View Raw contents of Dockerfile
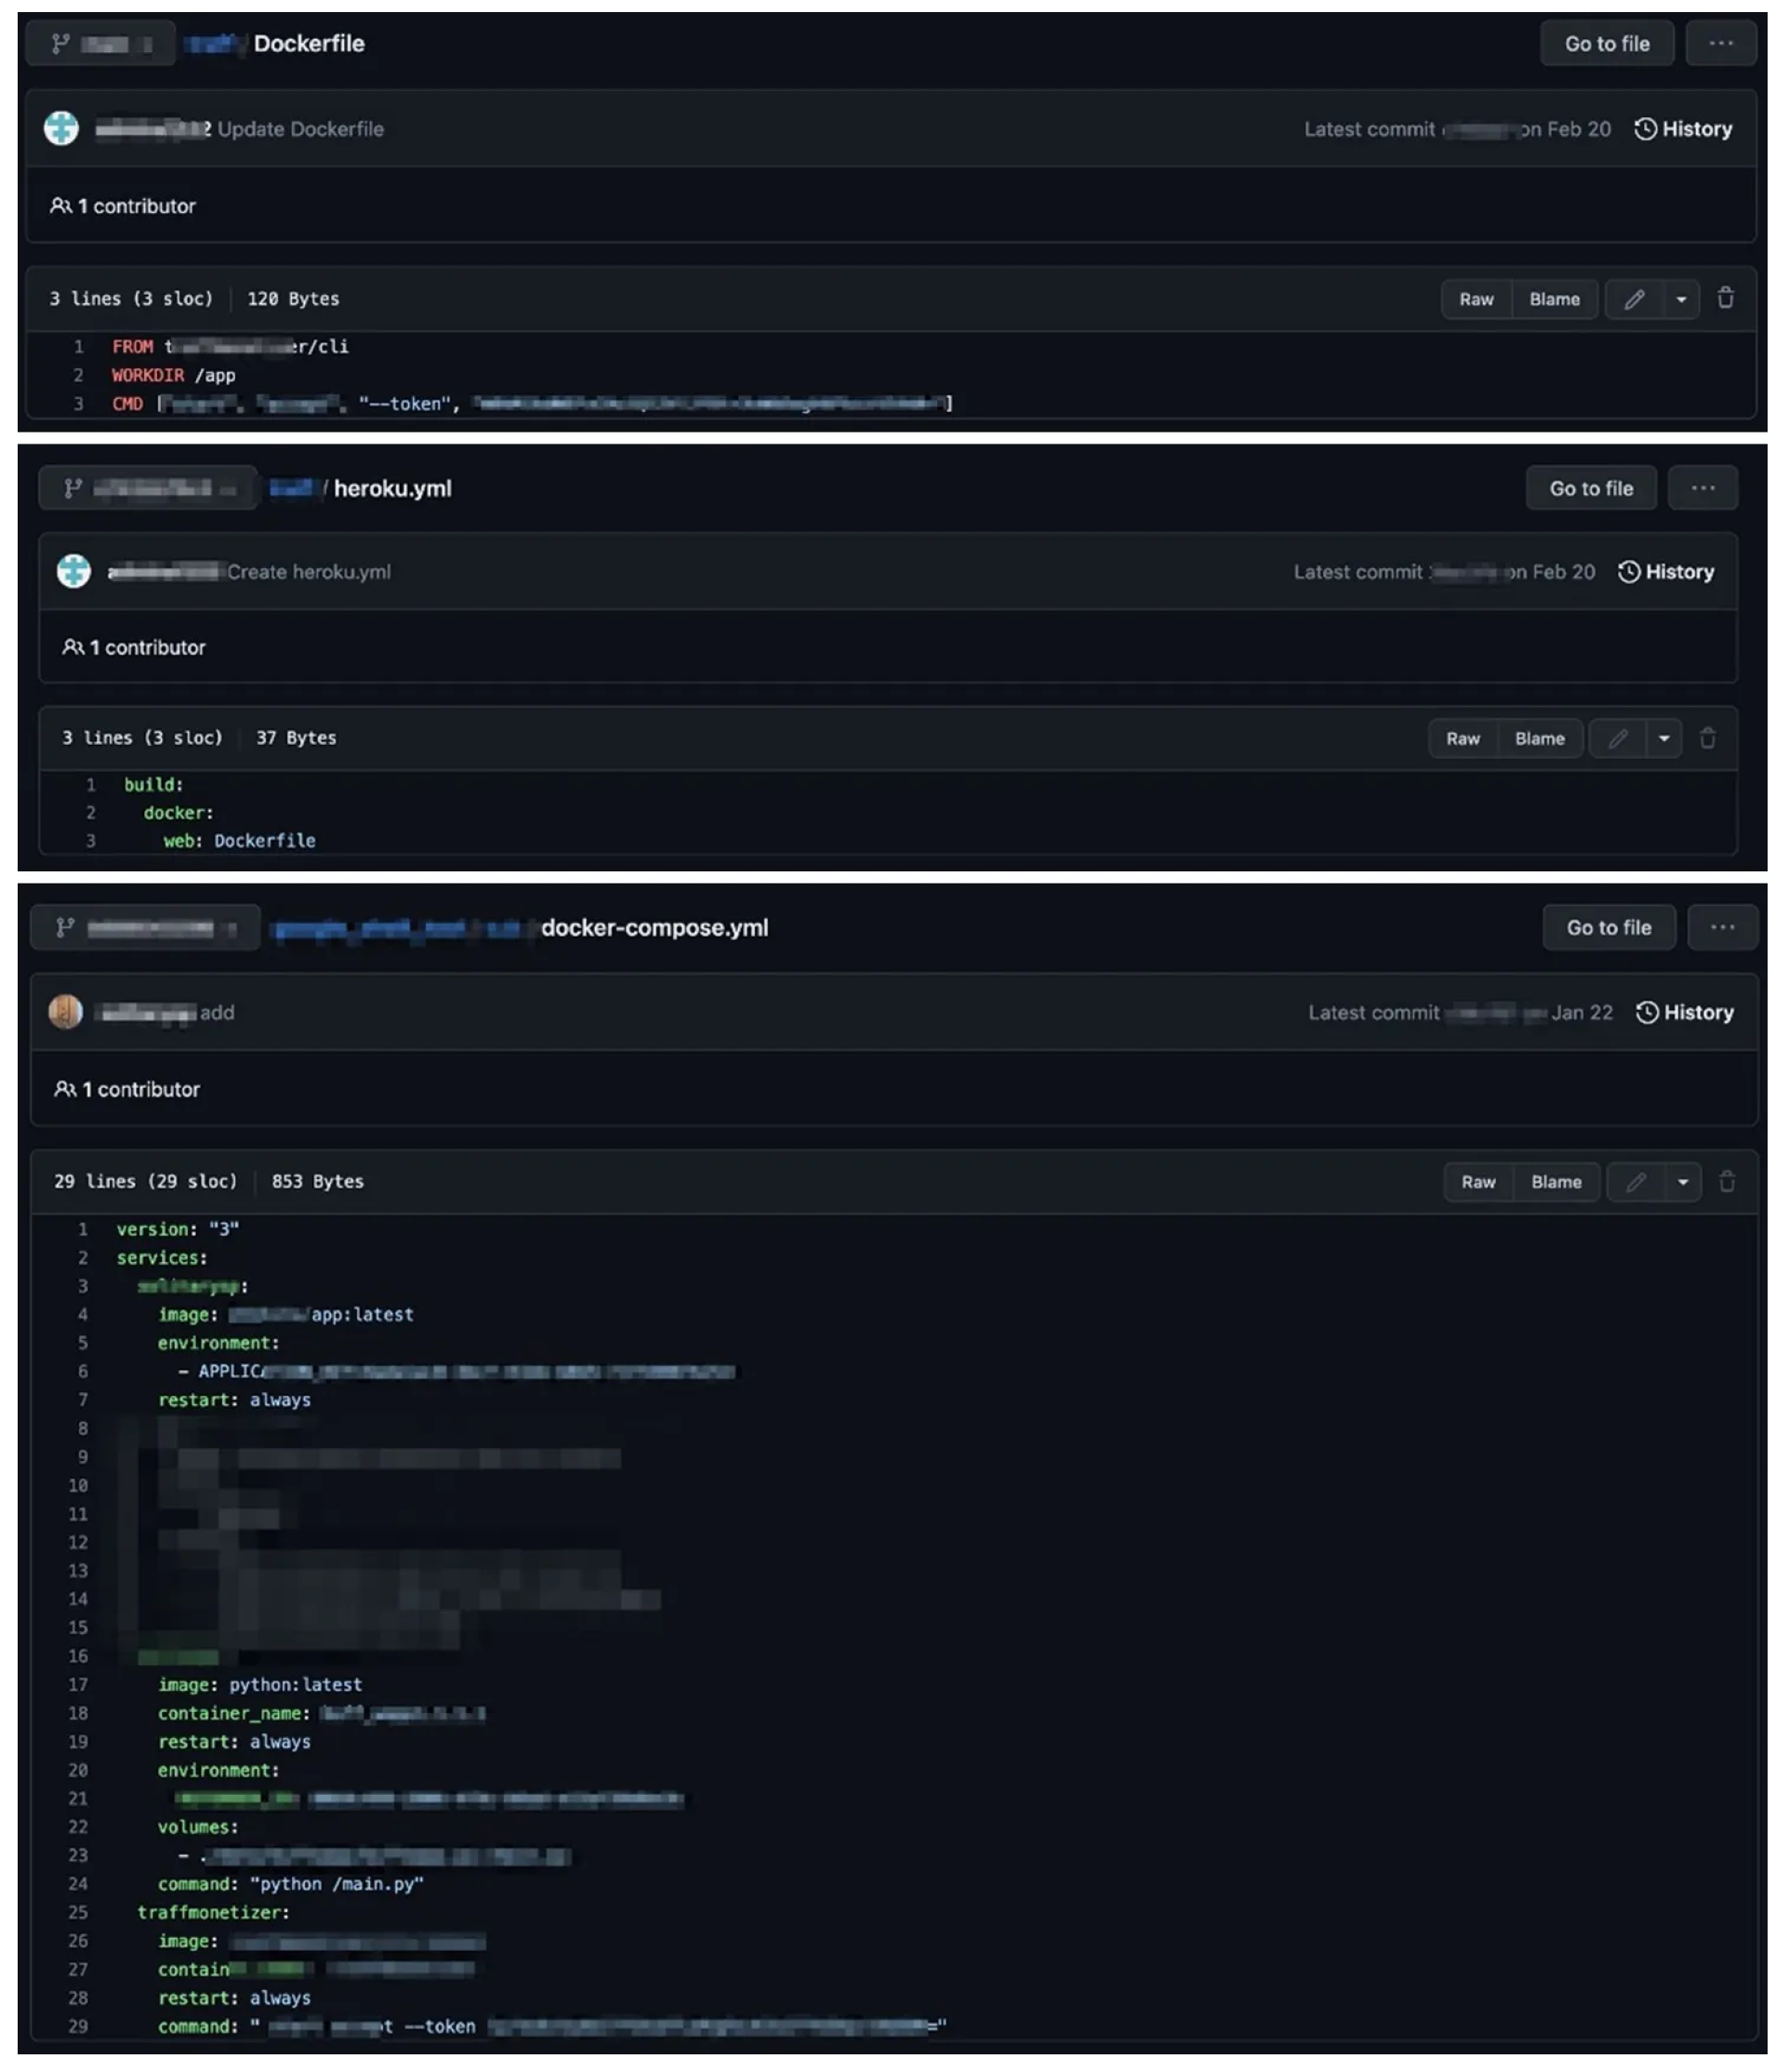Image resolution: width=1789 pixels, height=2072 pixels. point(1475,299)
